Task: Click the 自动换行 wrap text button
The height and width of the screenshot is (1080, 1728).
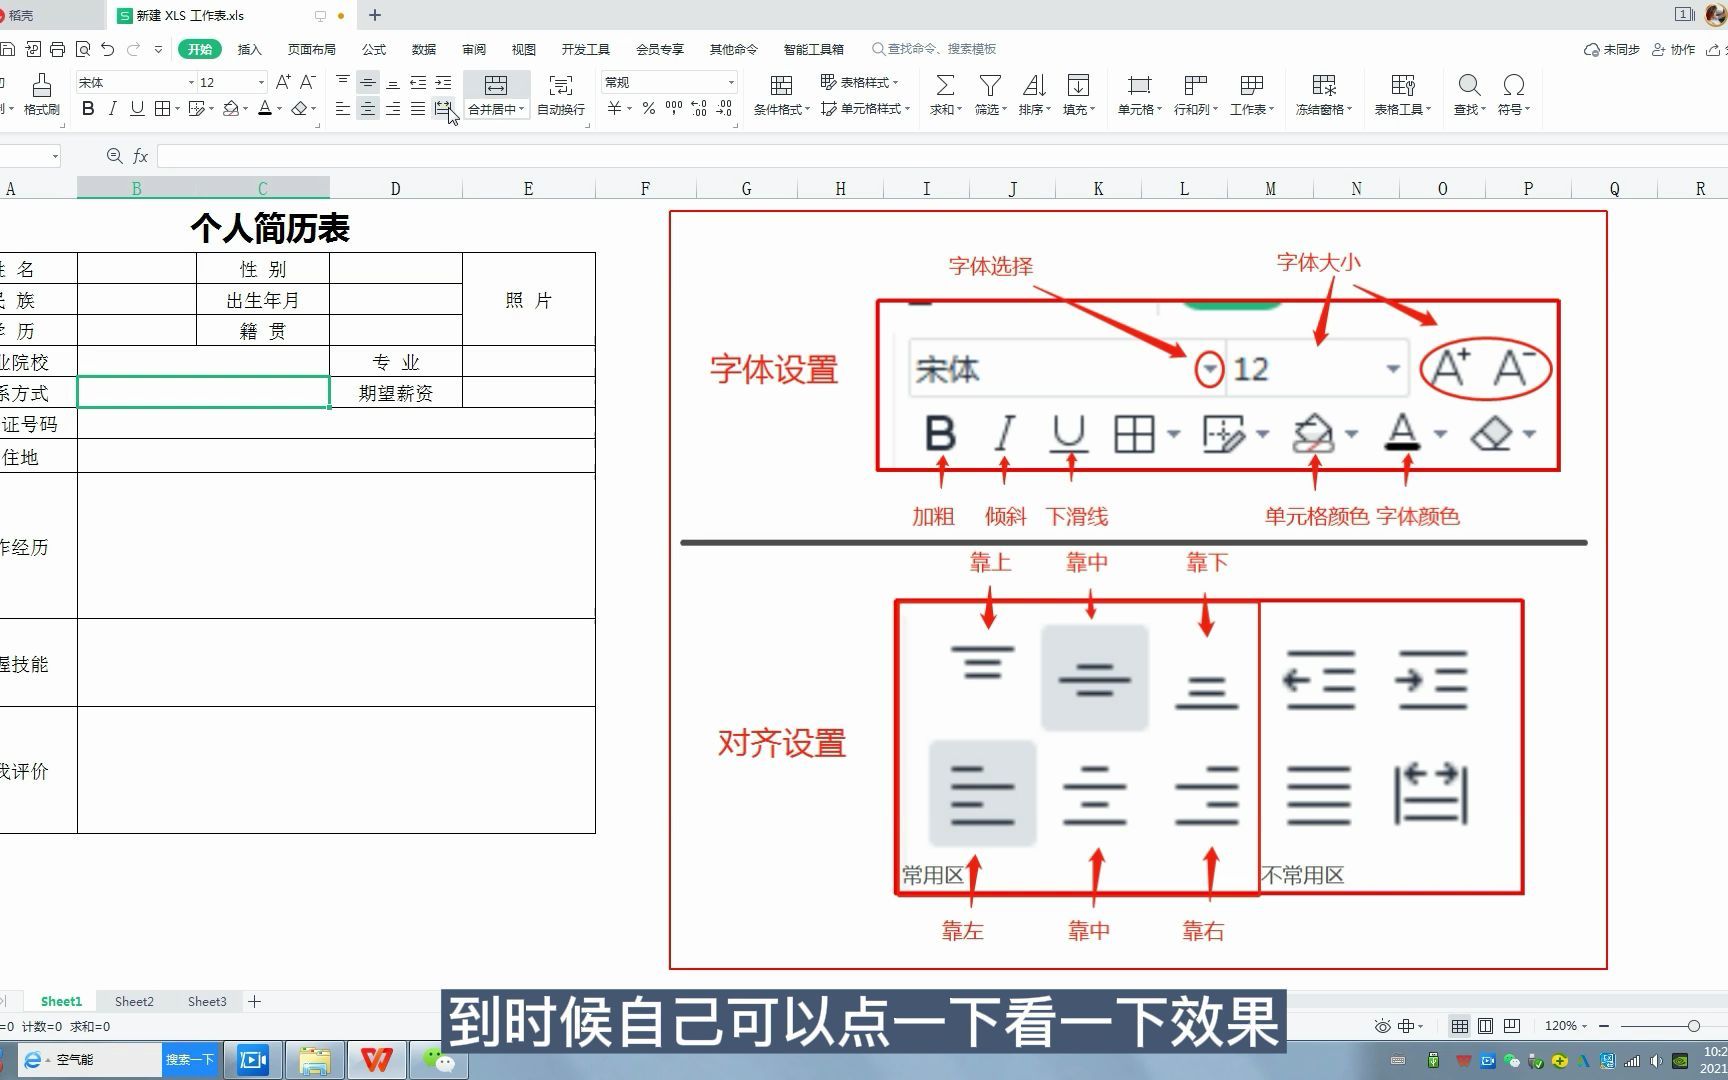Action: click(561, 95)
